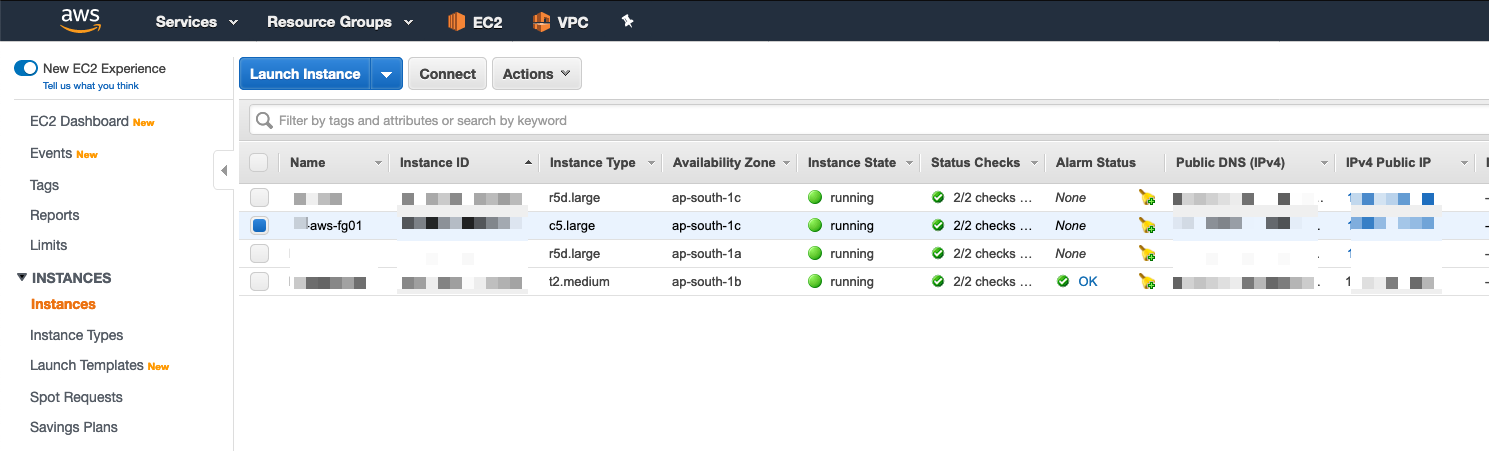Click the pin shortcuts icon in header
This screenshot has width=1489, height=451.
pyautogui.click(x=628, y=21)
